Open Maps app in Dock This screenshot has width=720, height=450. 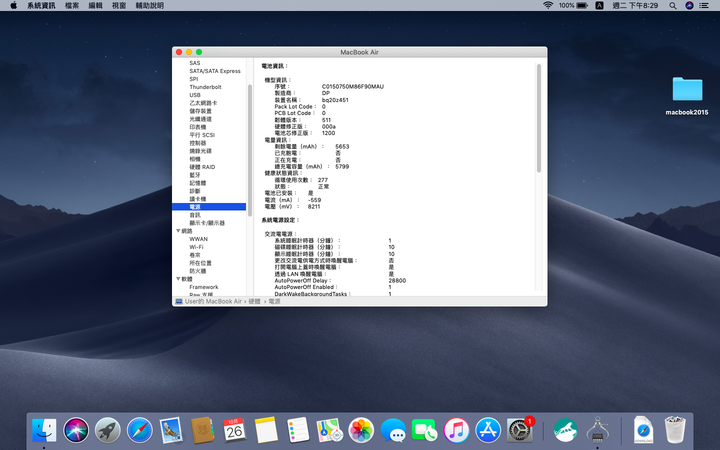(x=330, y=431)
